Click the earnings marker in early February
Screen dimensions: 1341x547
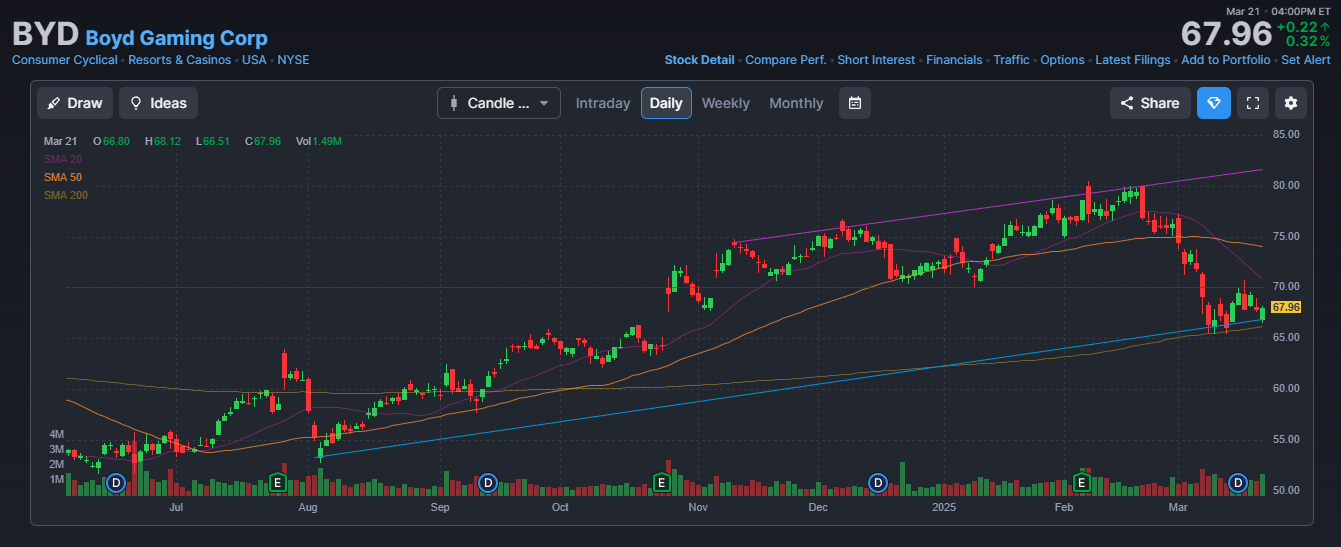point(1081,483)
